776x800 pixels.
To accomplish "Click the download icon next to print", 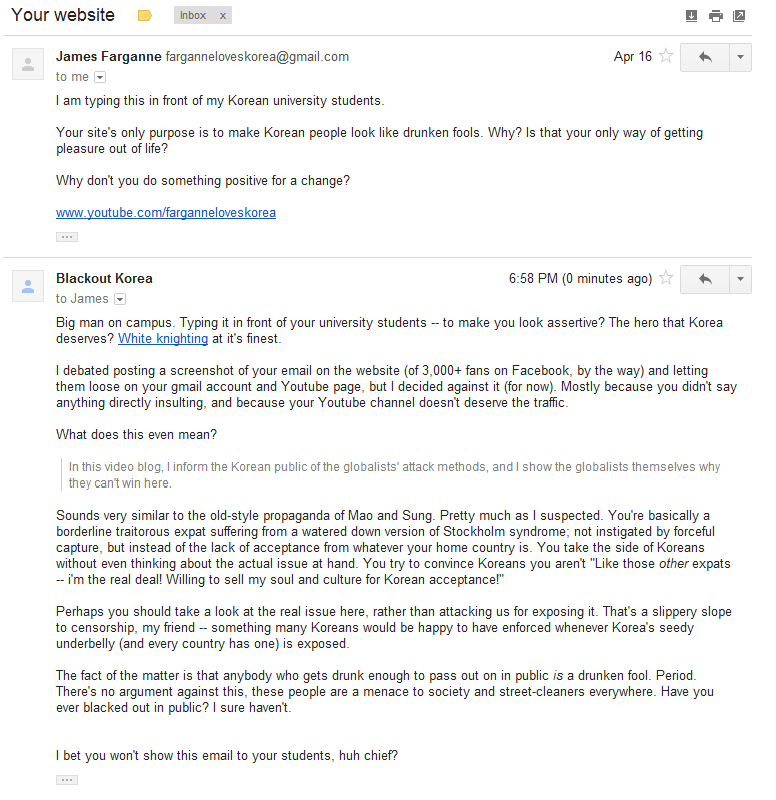I will coord(691,16).
